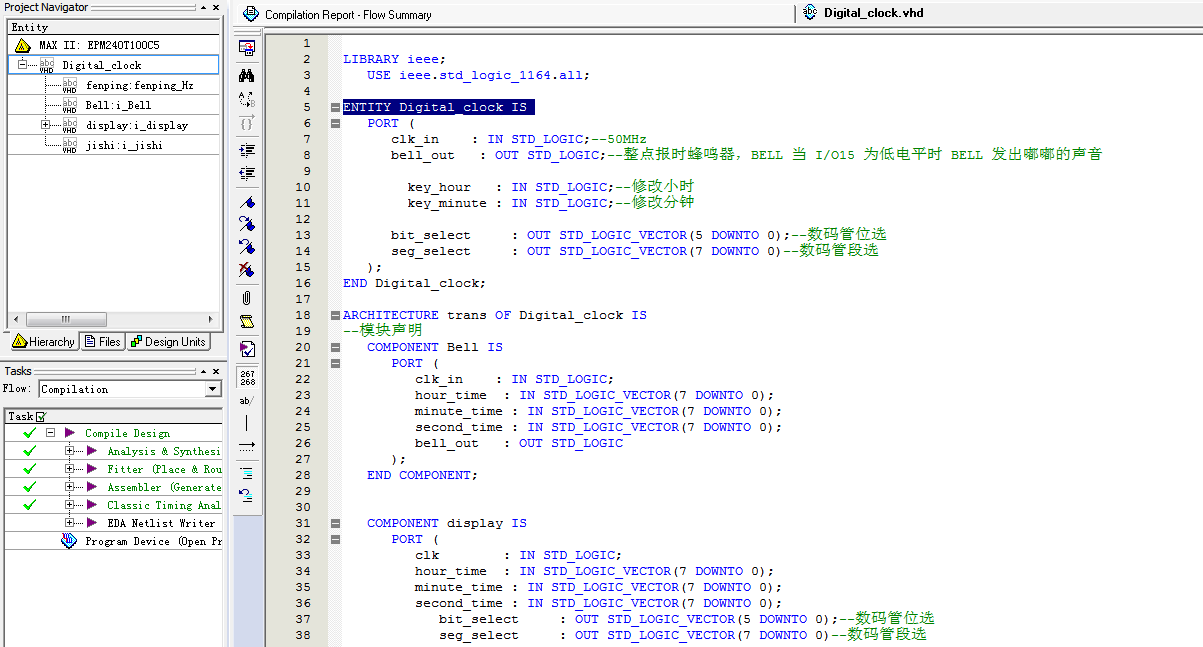The height and width of the screenshot is (647, 1203).
Task: Toggle line numbers with the 267/268 icon
Action: (x=247, y=376)
